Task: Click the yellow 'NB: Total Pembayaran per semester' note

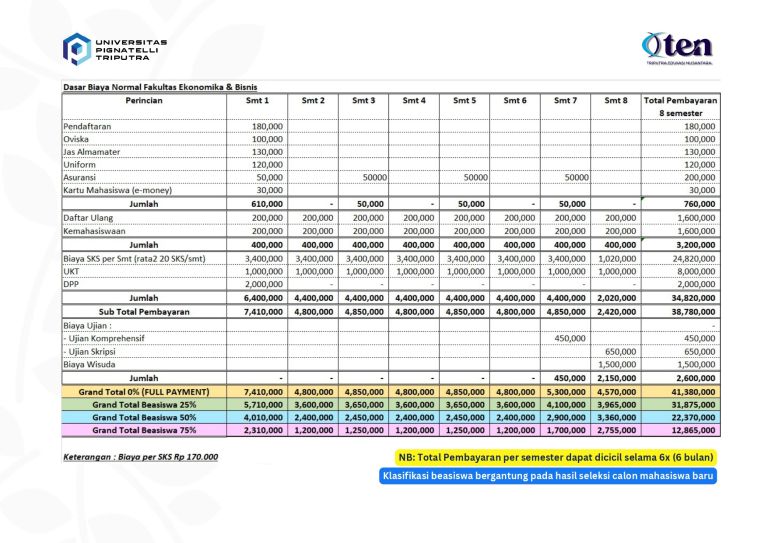Action: tap(552, 457)
